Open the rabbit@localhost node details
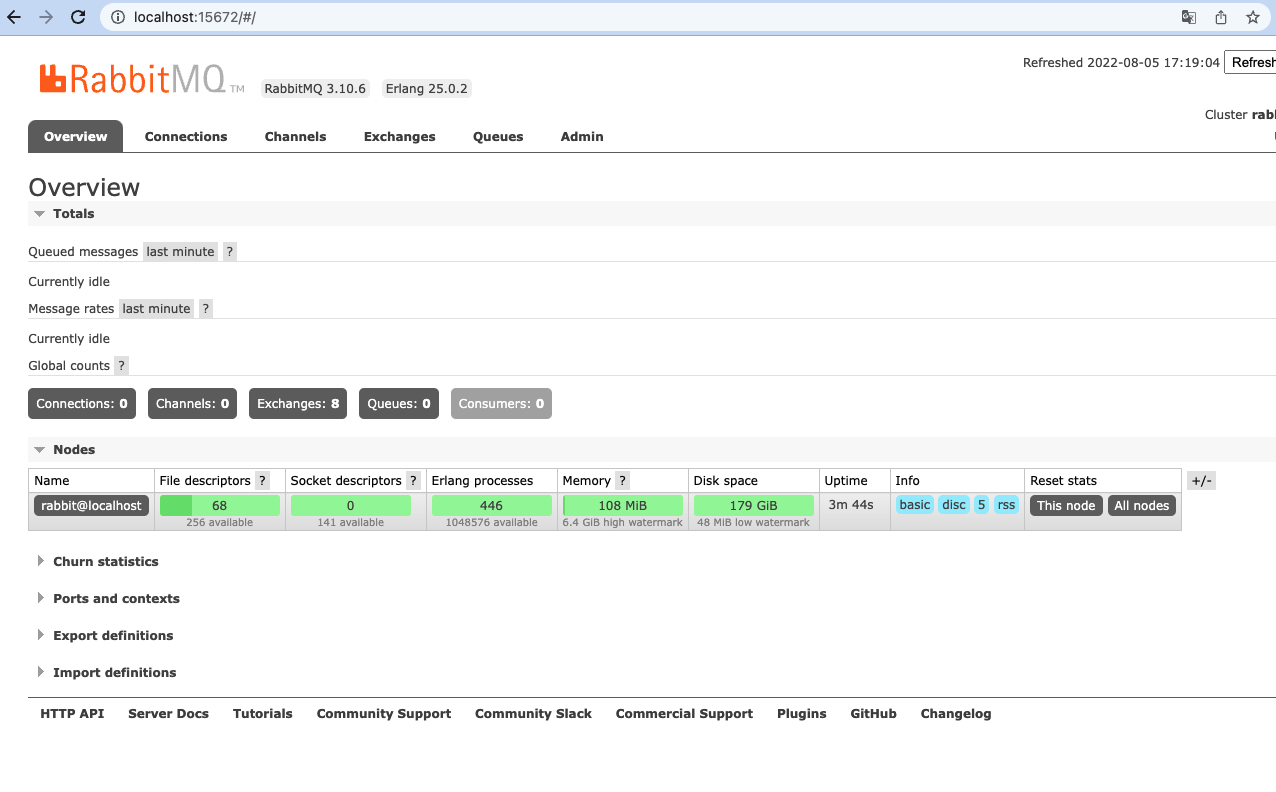Image resolution: width=1276 pixels, height=792 pixels. point(91,506)
